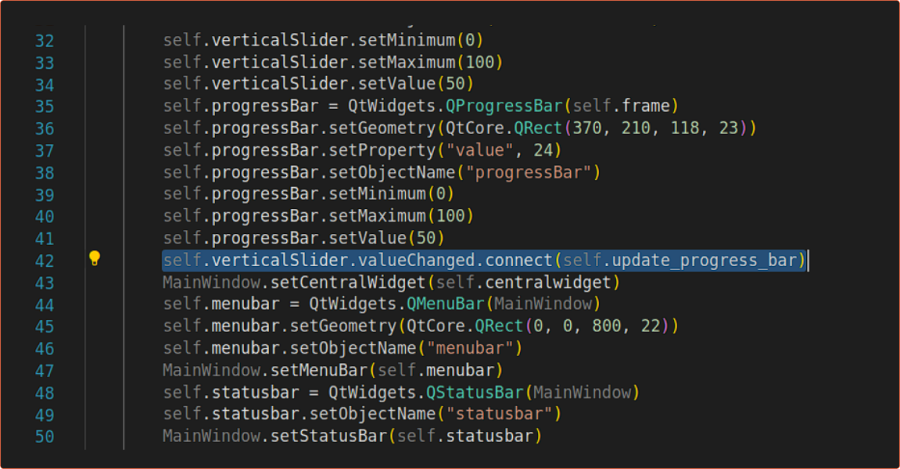Click line number 37 in the gutter

(44, 150)
